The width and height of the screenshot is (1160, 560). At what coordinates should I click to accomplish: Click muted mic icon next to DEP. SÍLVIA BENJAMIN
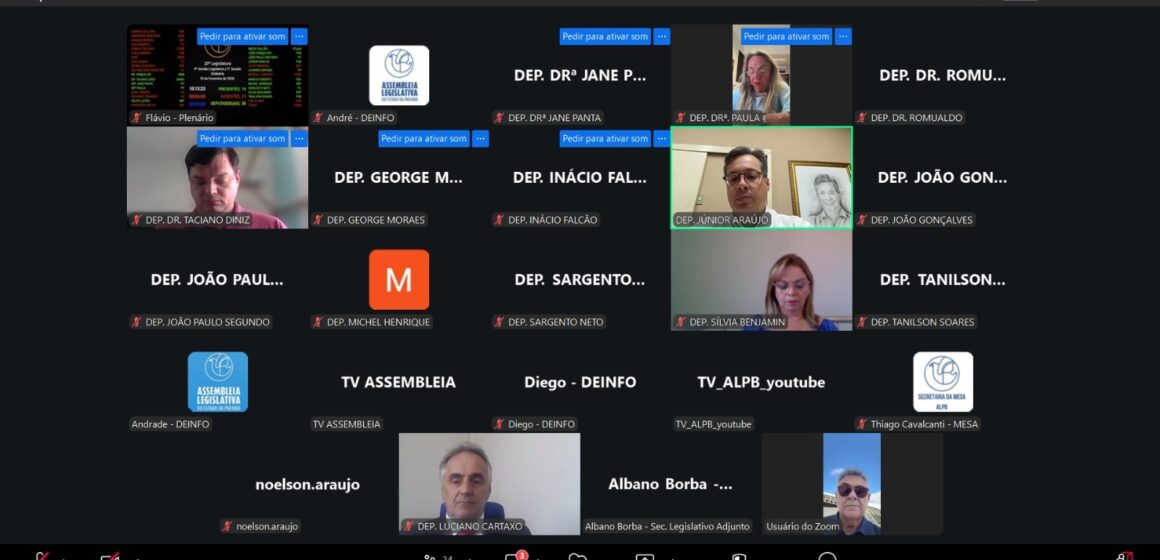[x=680, y=322]
